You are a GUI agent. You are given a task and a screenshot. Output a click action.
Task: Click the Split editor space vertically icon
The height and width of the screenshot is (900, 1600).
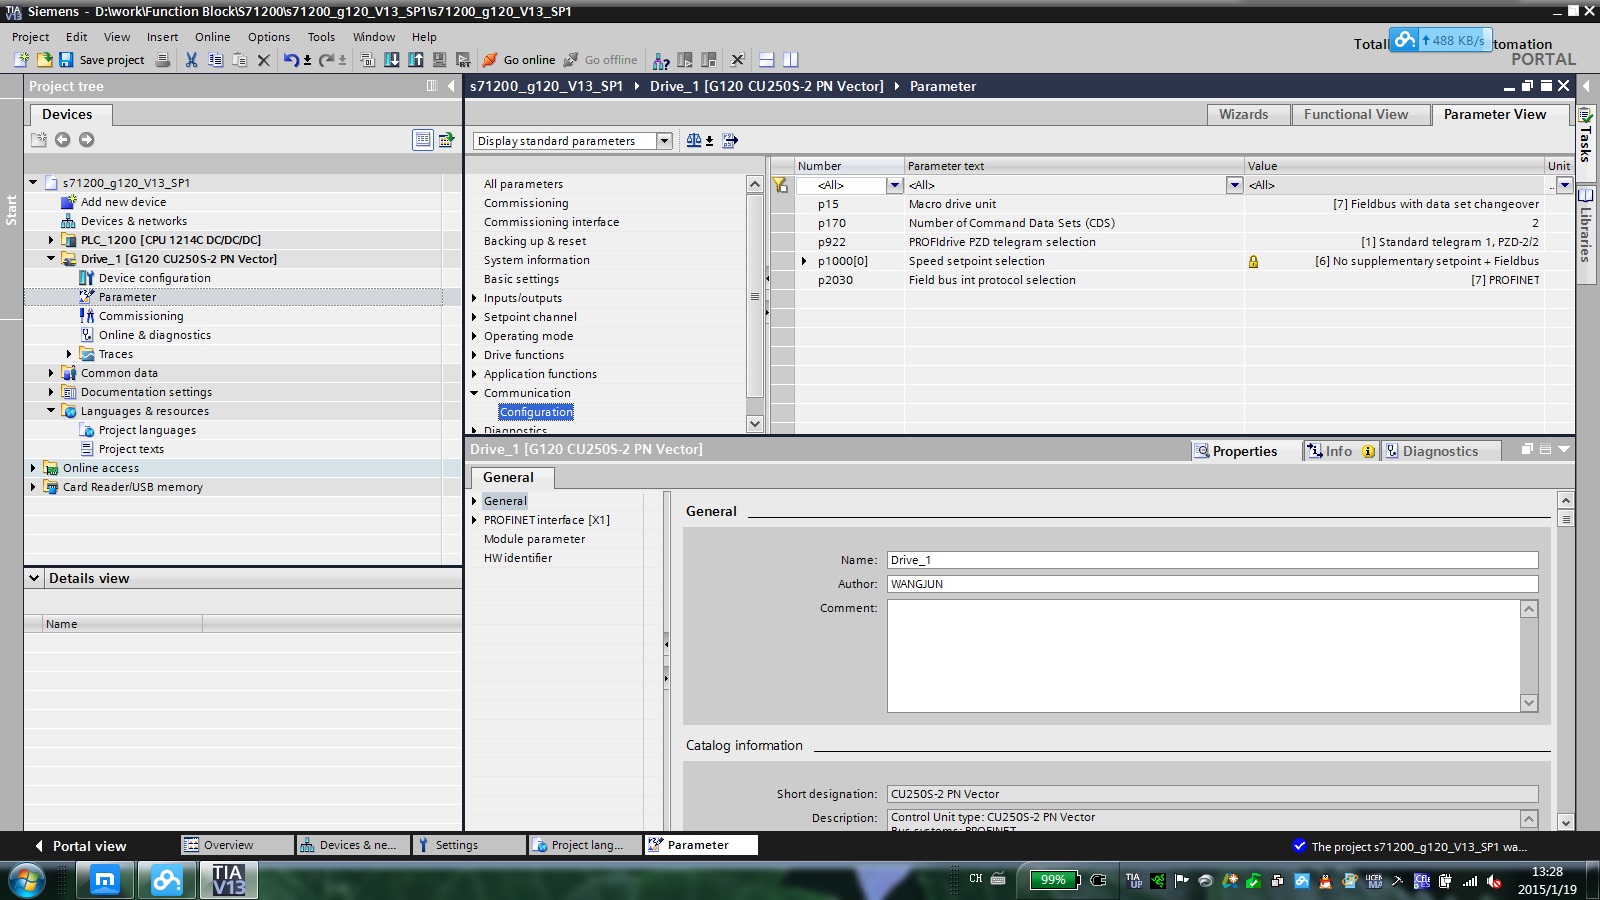790,60
